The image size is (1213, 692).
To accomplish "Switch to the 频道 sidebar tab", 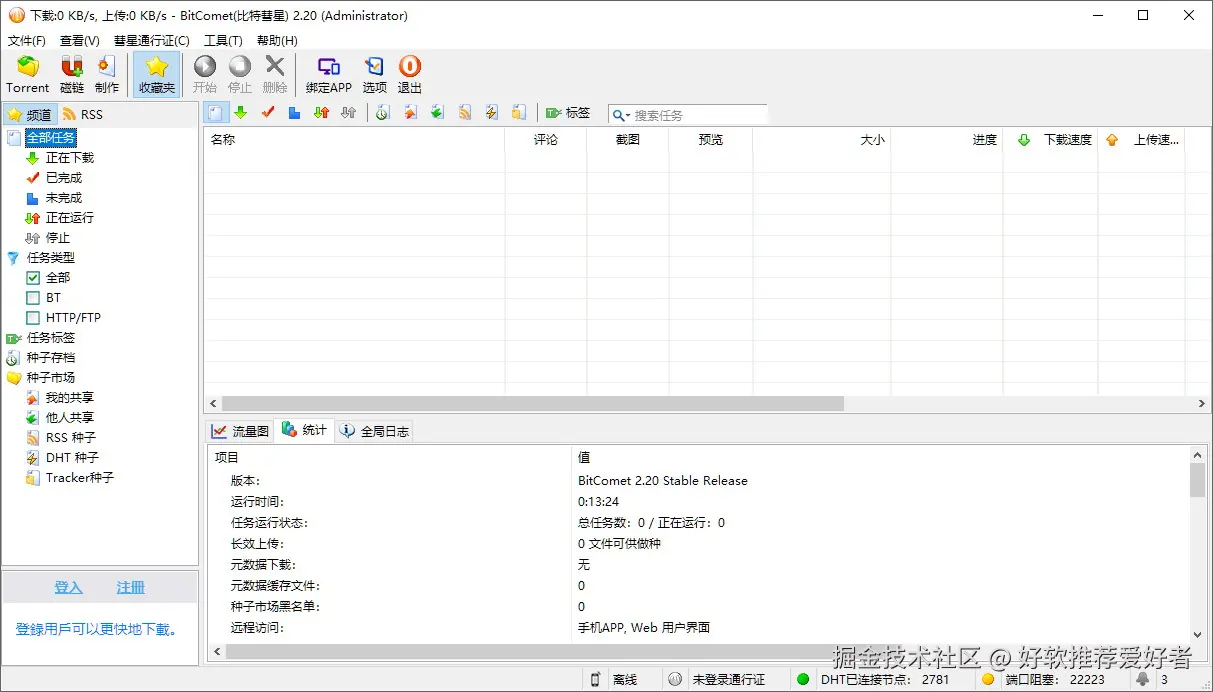I will (29, 114).
